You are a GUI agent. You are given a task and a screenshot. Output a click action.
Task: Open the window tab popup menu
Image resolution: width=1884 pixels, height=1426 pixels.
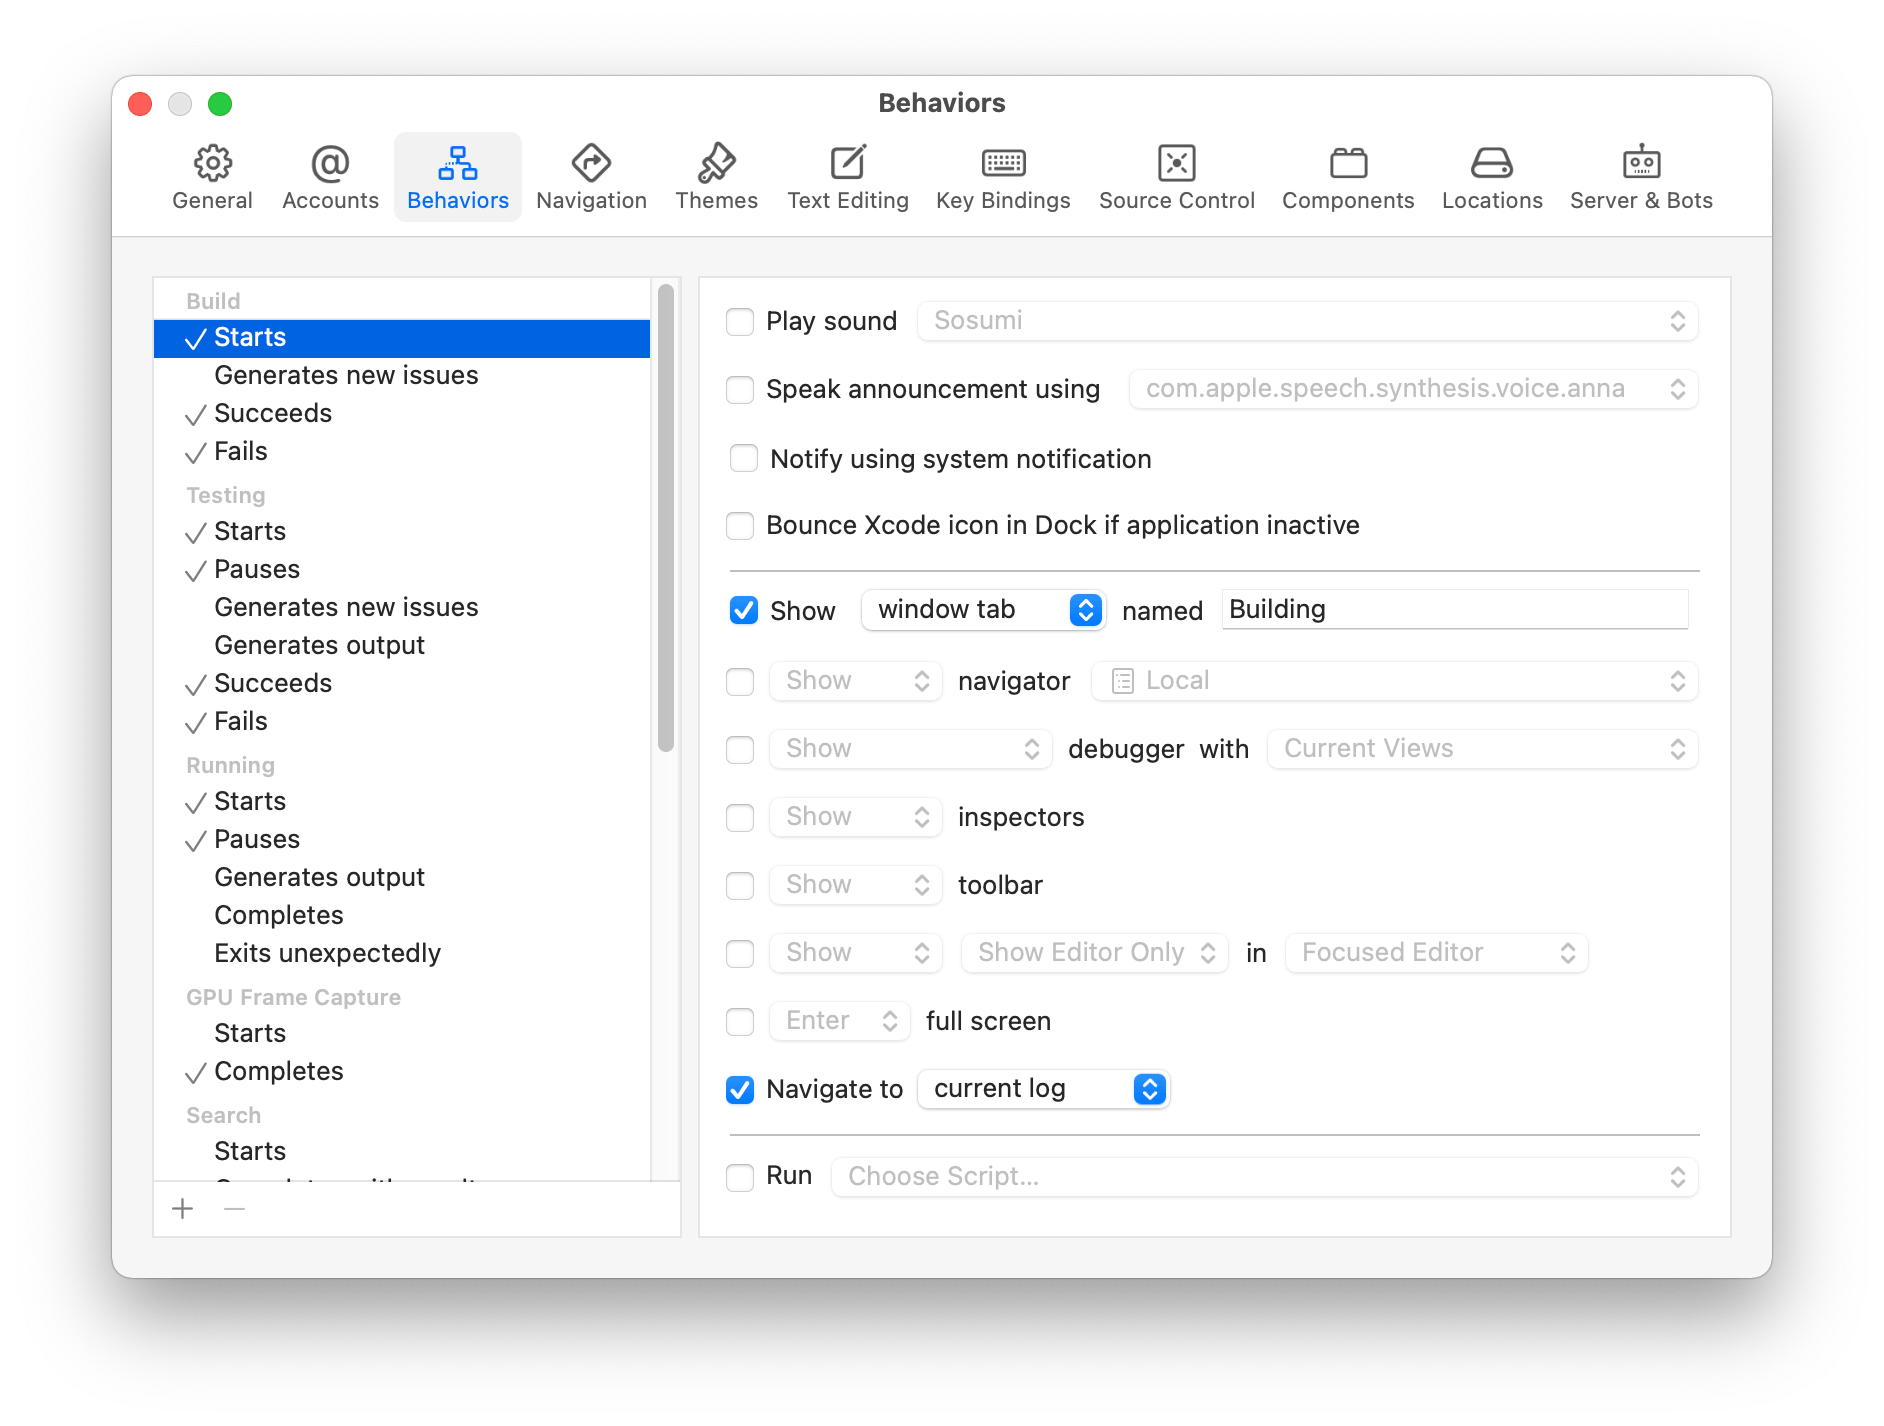point(983,609)
